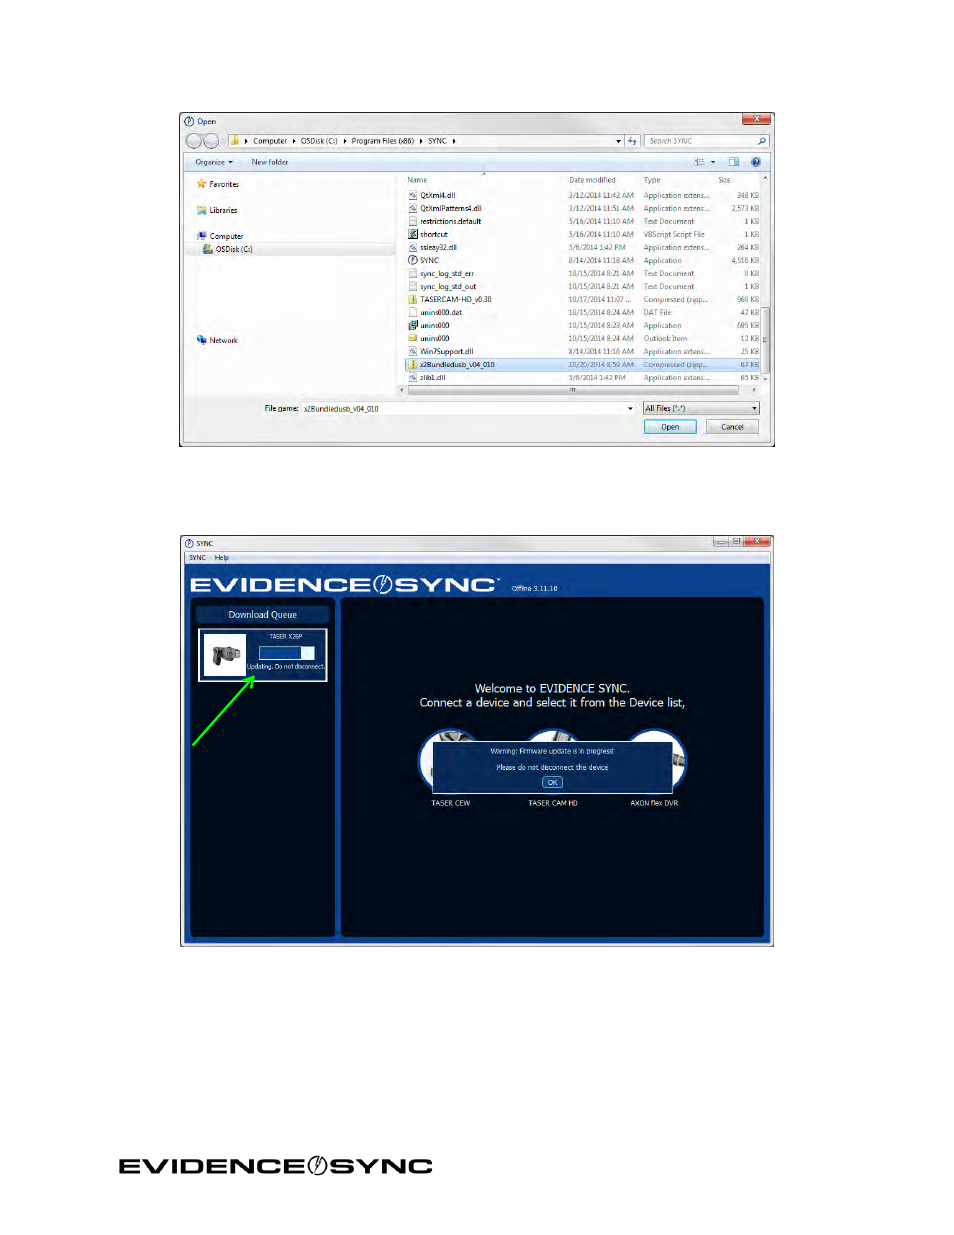
Task: Click the Program Files (x86) path segment
Action: point(382,141)
